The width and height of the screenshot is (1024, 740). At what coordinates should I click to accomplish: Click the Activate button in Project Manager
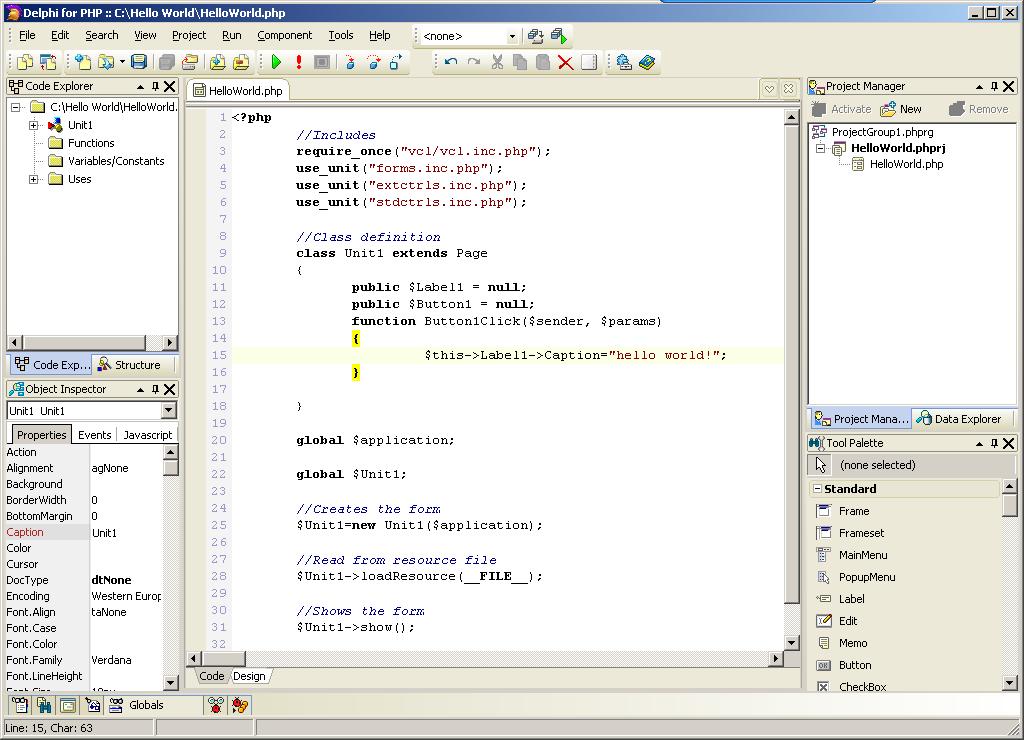(x=841, y=109)
